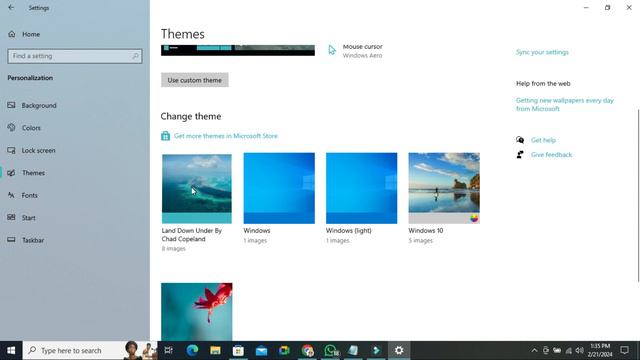Click the taskbar search box
The height and width of the screenshot is (360, 640).
pyautogui.click(x=90, y=350)
